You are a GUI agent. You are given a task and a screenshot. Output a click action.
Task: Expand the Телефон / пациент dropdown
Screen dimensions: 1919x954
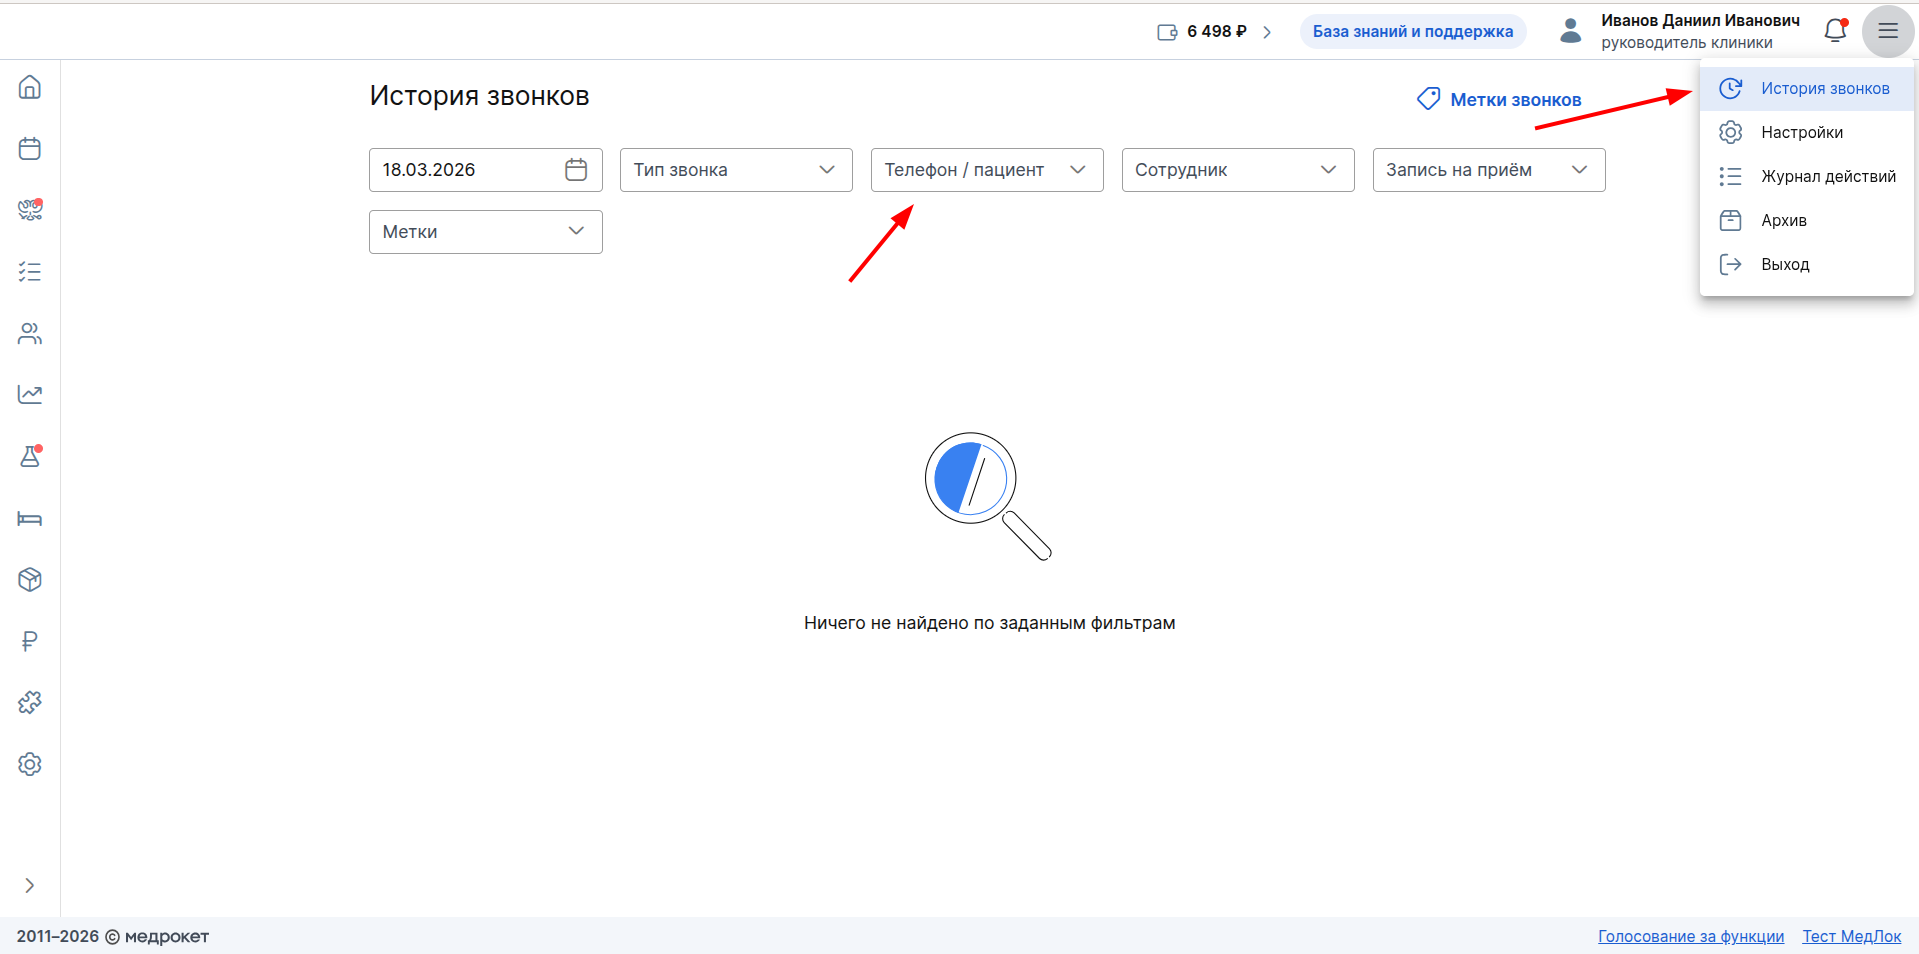986,170
